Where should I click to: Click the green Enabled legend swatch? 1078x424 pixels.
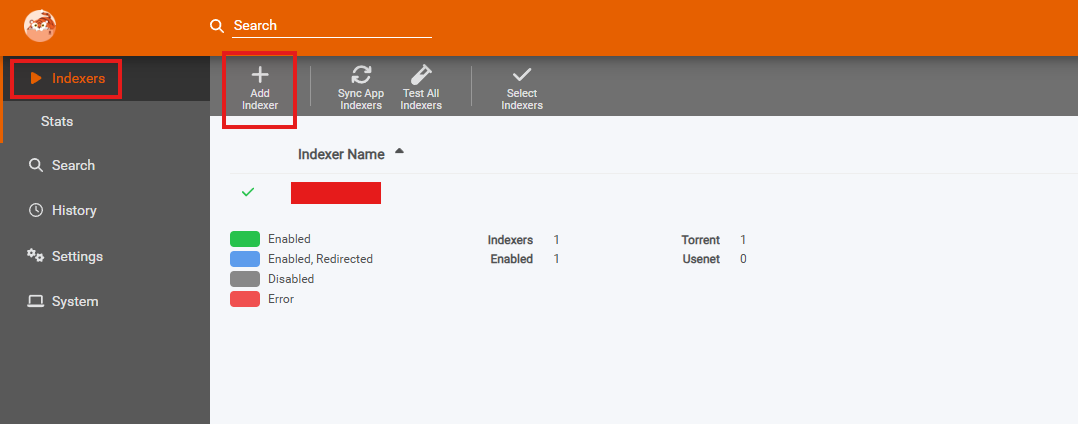click(245, 239)
